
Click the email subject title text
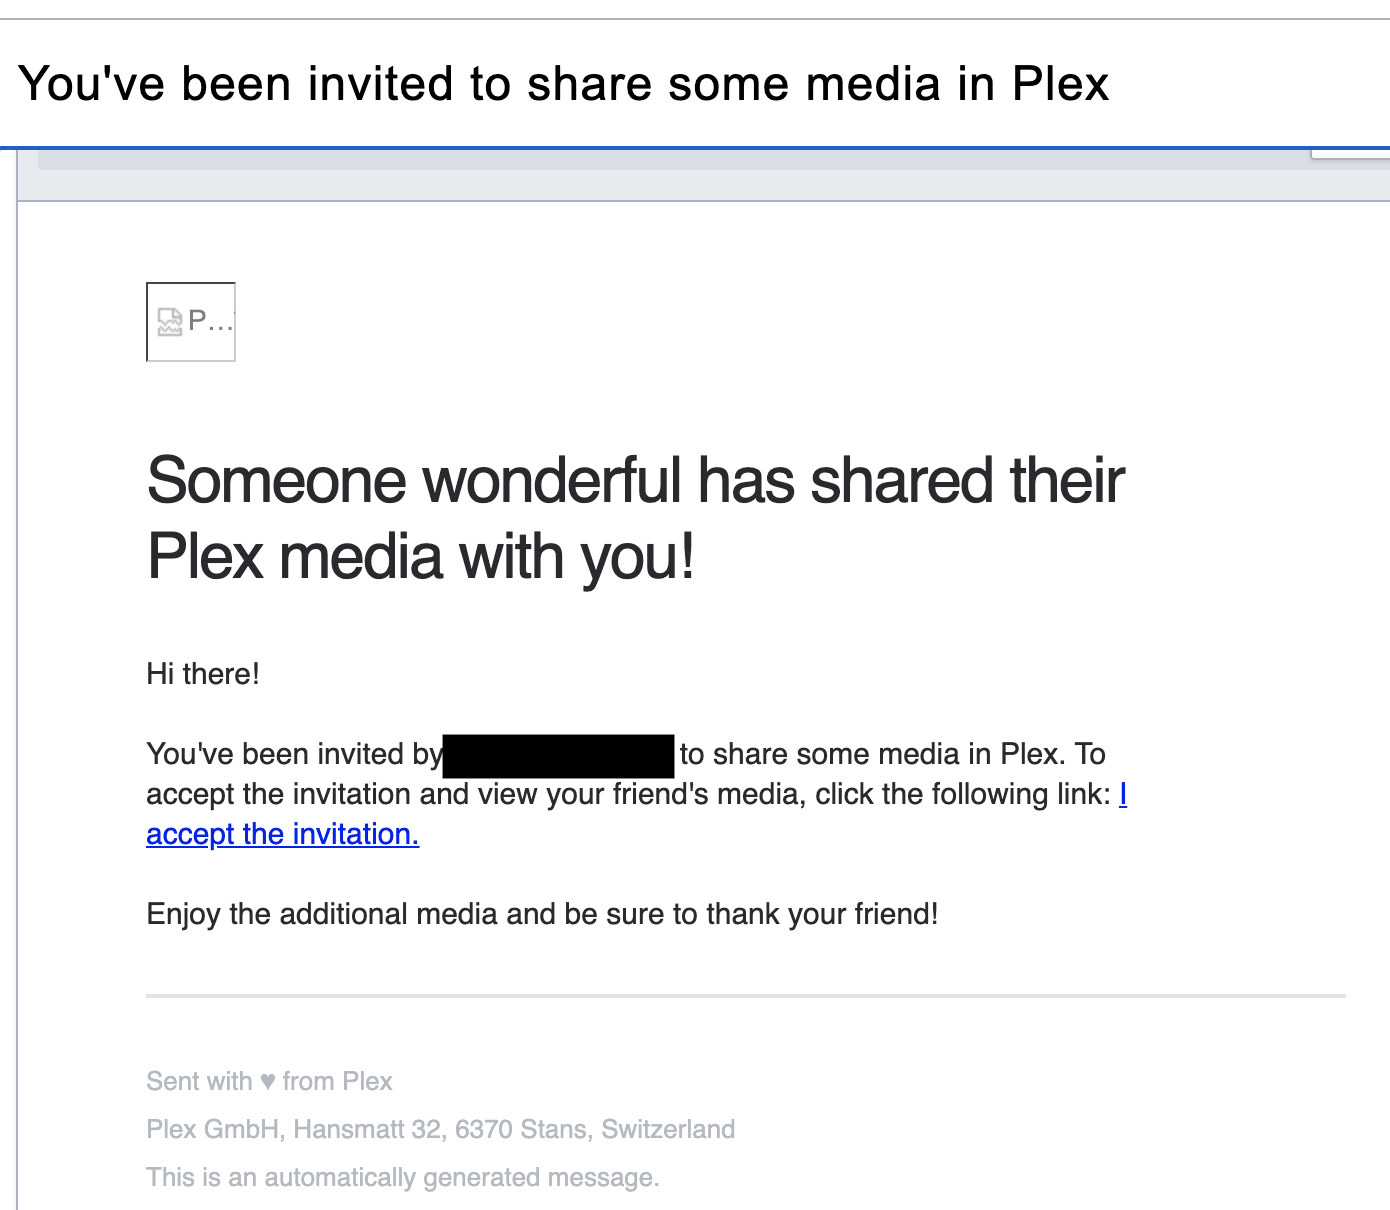coord(563,84)
